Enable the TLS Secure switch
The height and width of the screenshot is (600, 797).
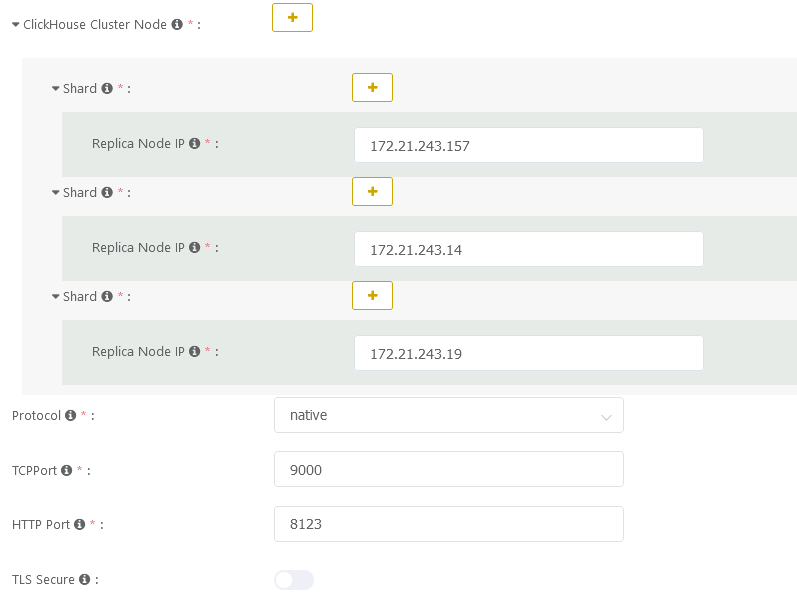pyautogui.click(x=294, y=580)
